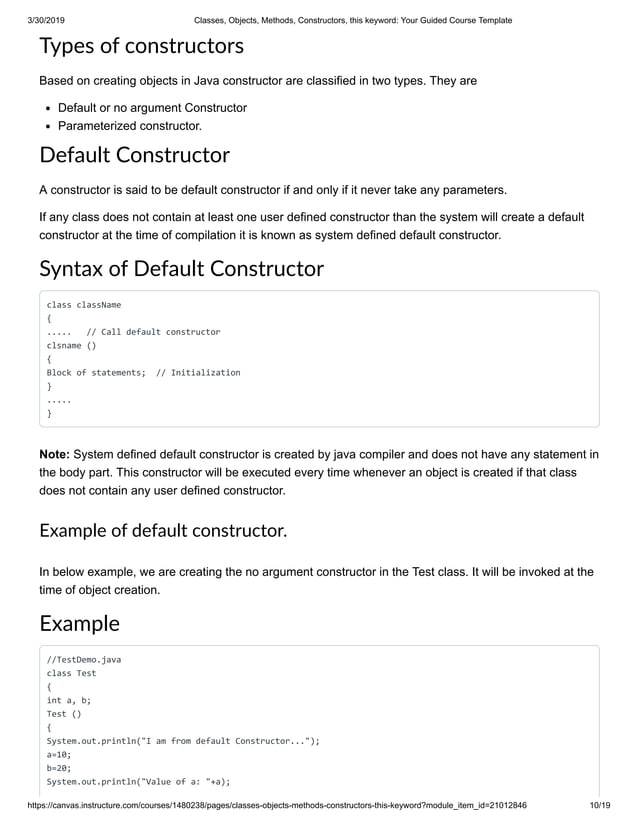
Task: Click the bold 'Note:' label
Action: click(x=54, y=455)
